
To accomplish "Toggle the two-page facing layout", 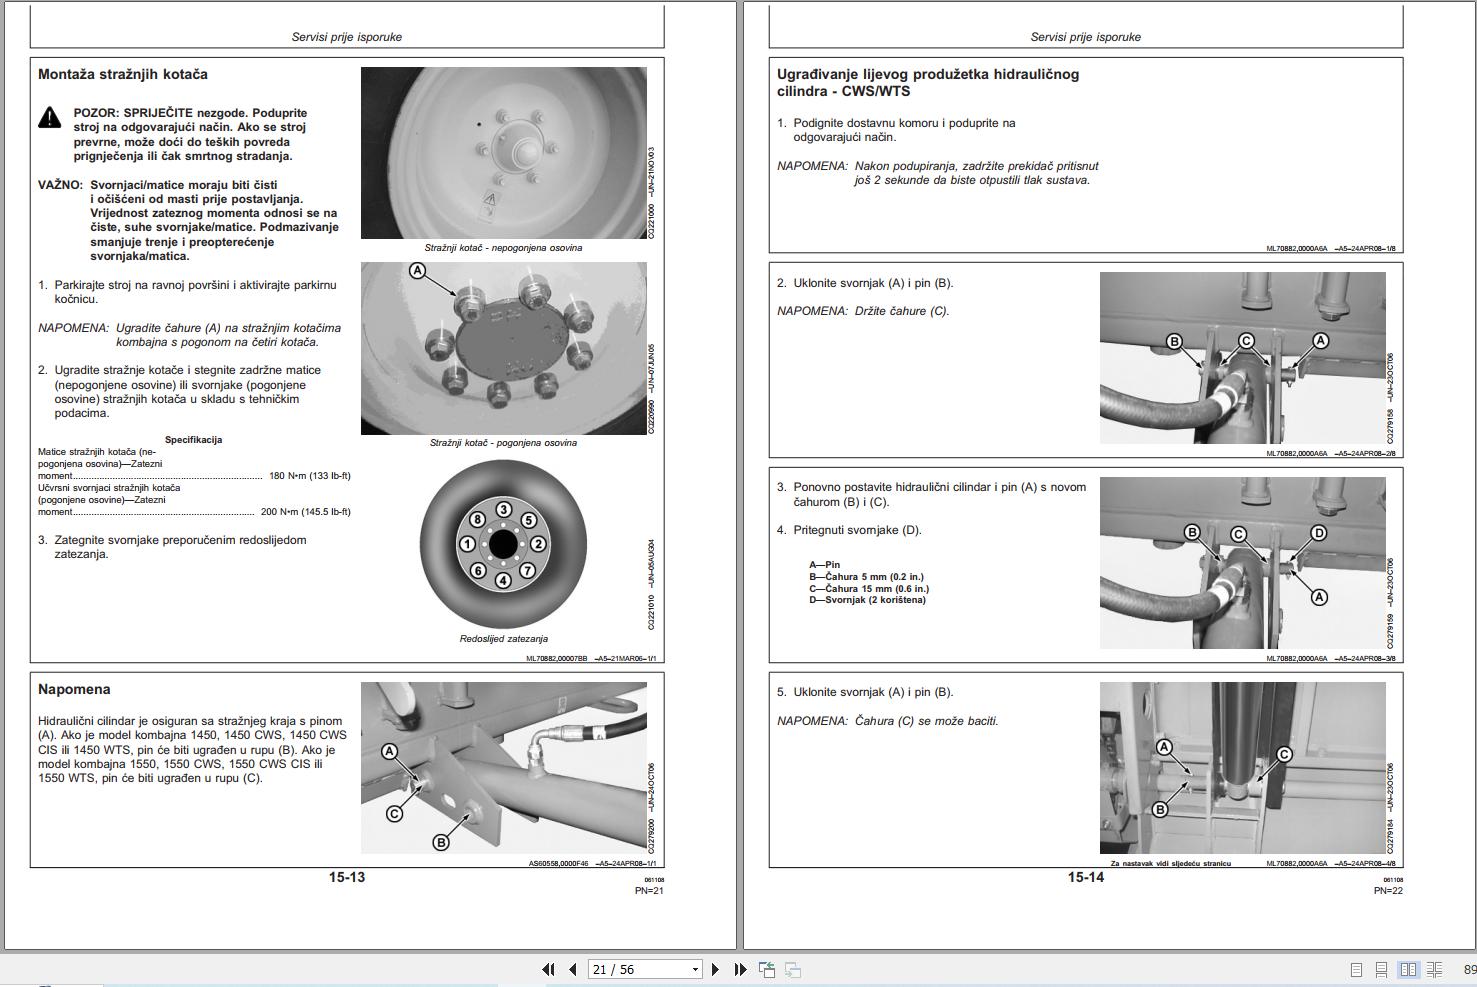I will (x=1408, y=970).
